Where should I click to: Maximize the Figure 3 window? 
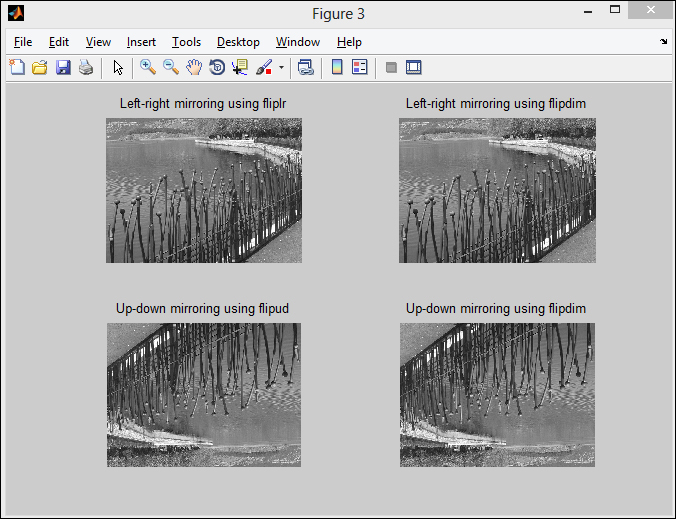[615, 9]
